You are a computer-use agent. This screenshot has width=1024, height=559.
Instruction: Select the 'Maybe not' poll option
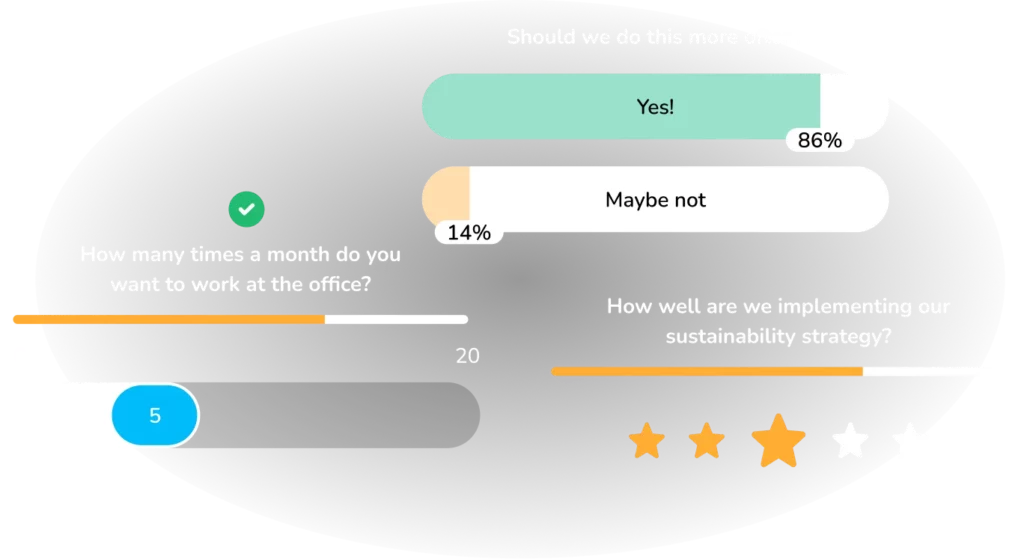655,199
